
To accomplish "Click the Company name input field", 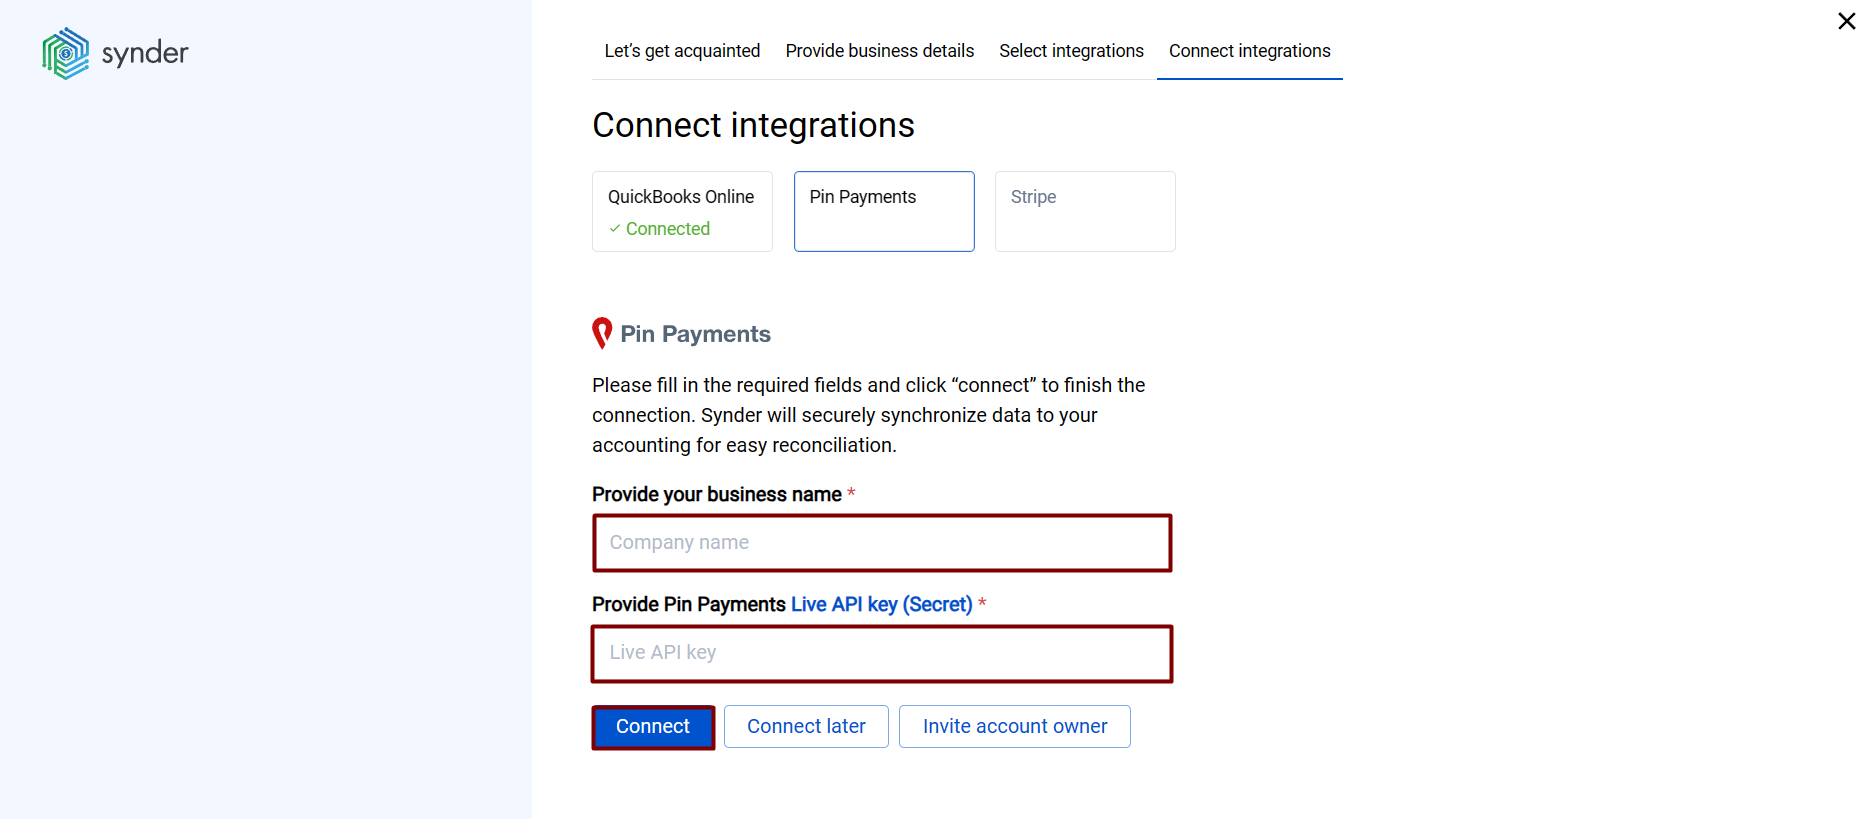I will pos(882,542).
